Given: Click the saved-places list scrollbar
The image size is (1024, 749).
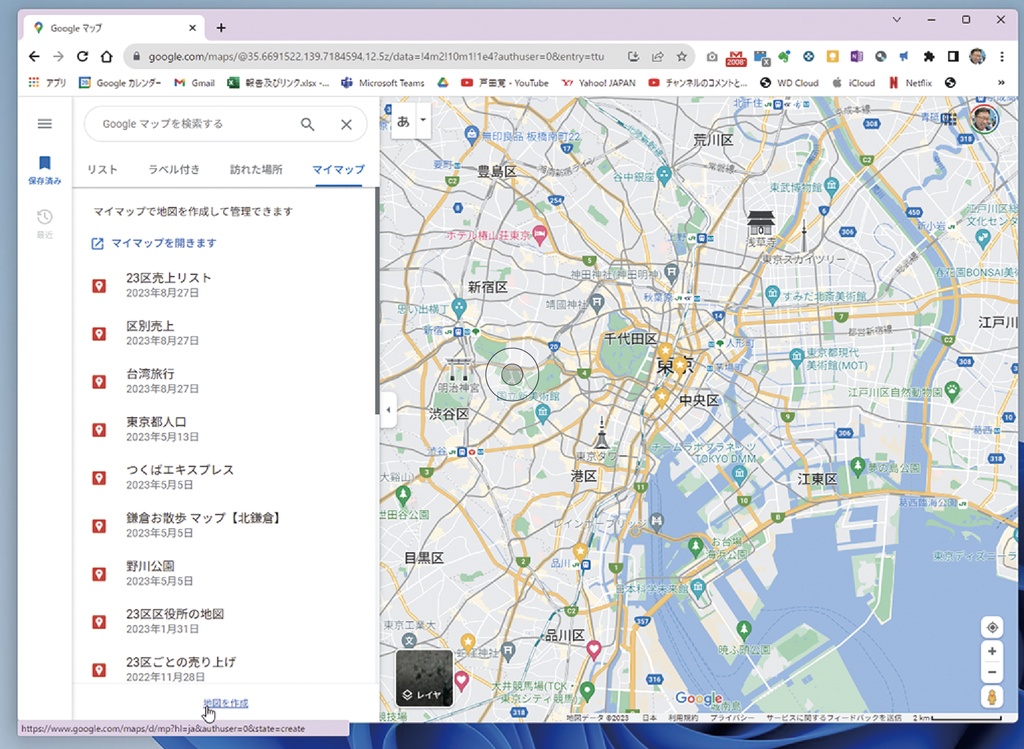Looking at the screenshot, I should (377, 300).
